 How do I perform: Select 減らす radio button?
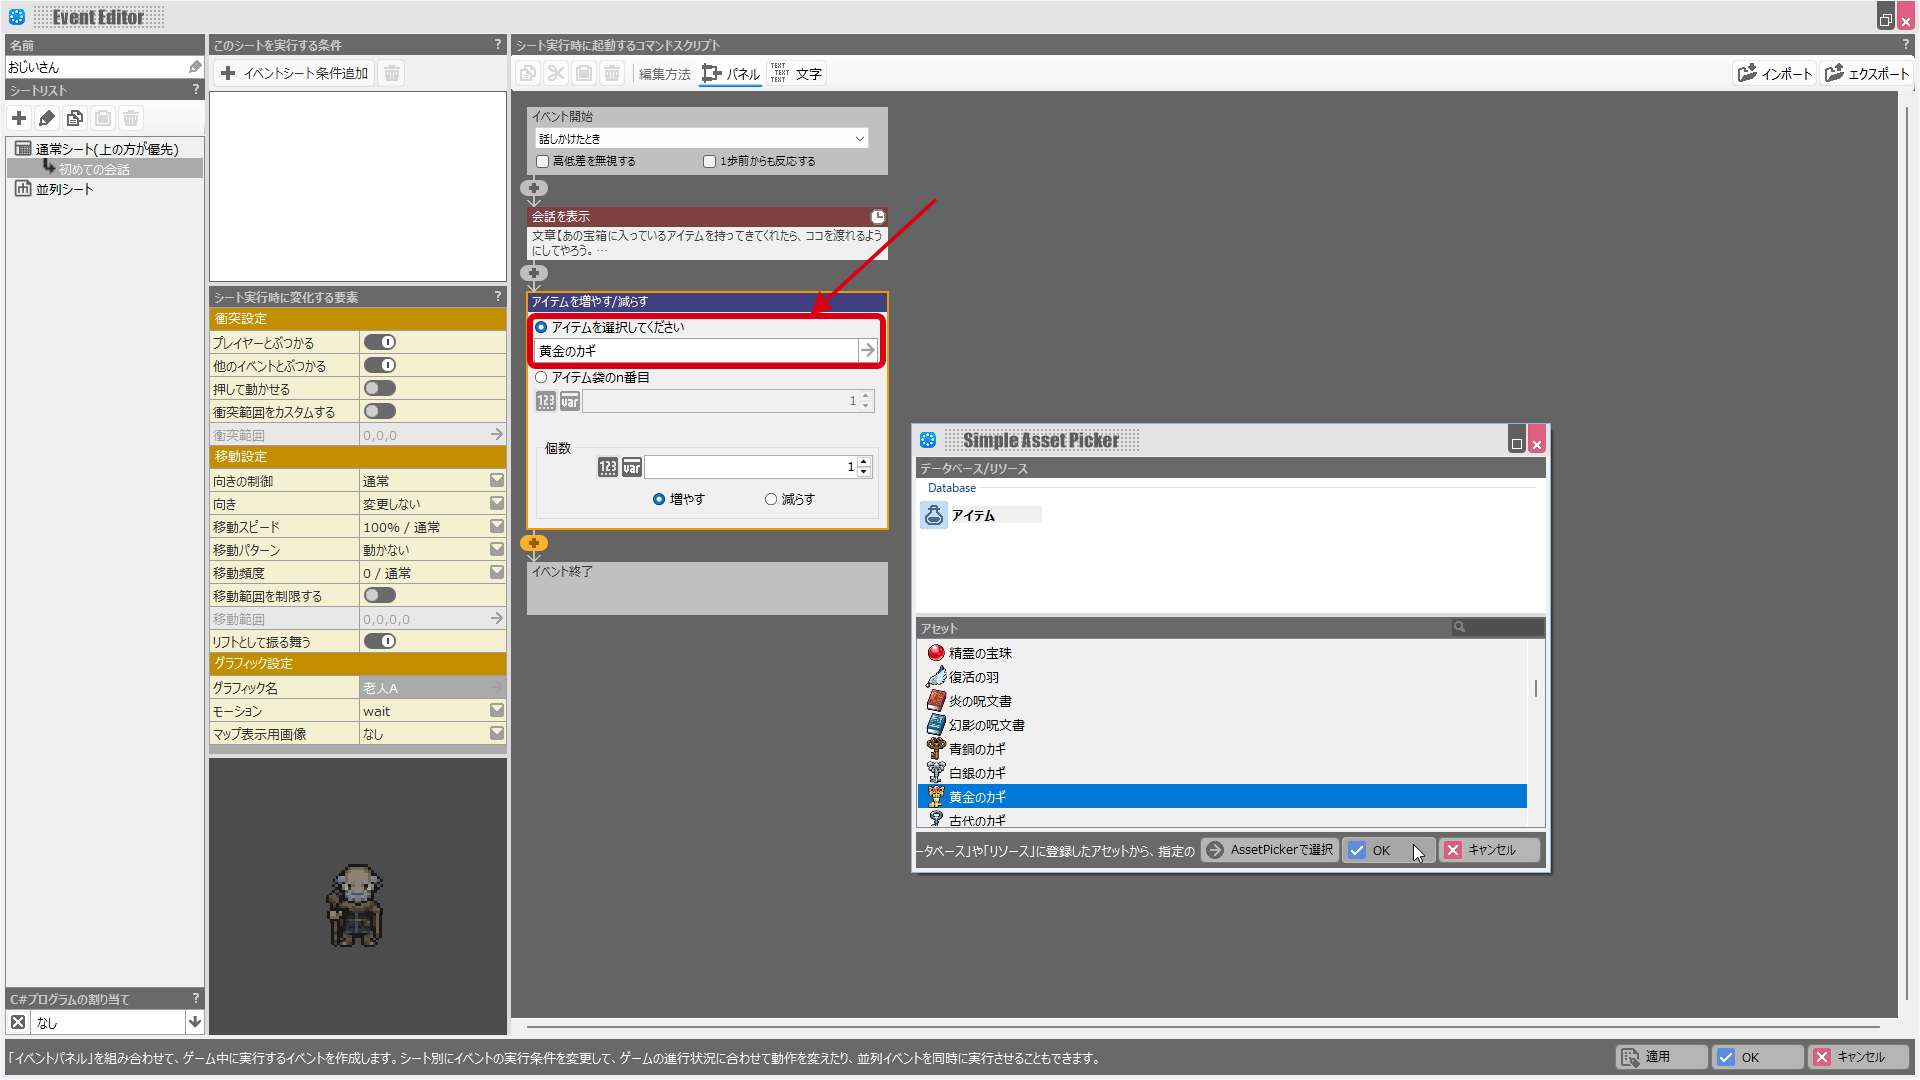(x=771, y=499)
